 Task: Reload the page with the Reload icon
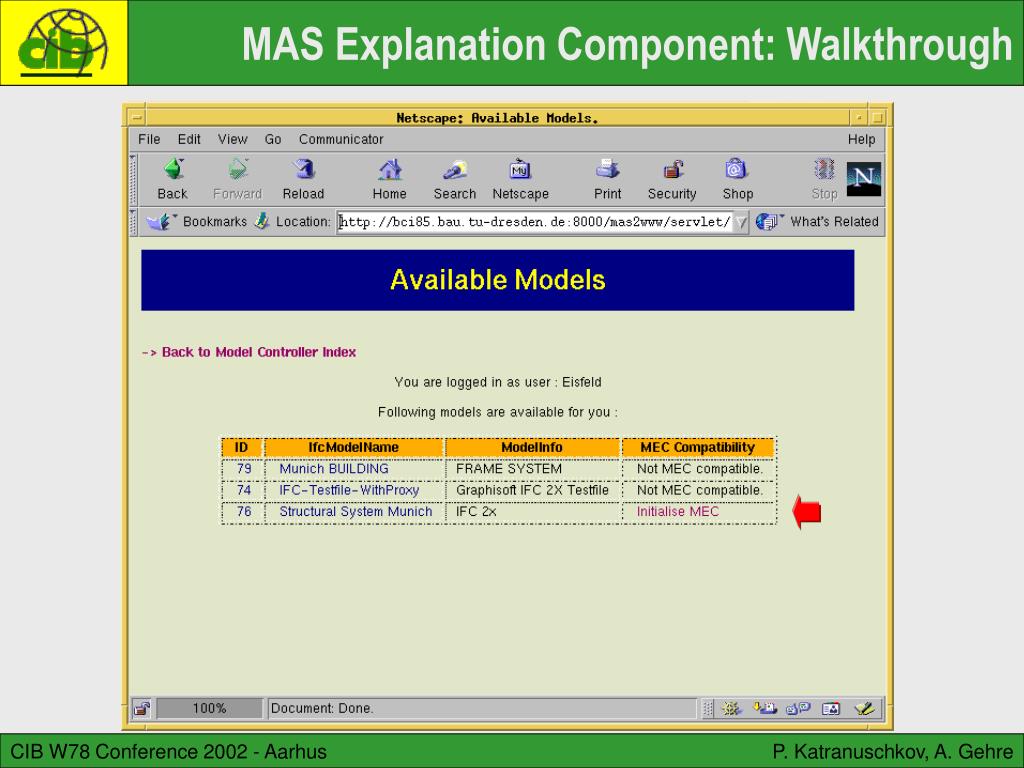pyautogui.click(x=304, y=170)
